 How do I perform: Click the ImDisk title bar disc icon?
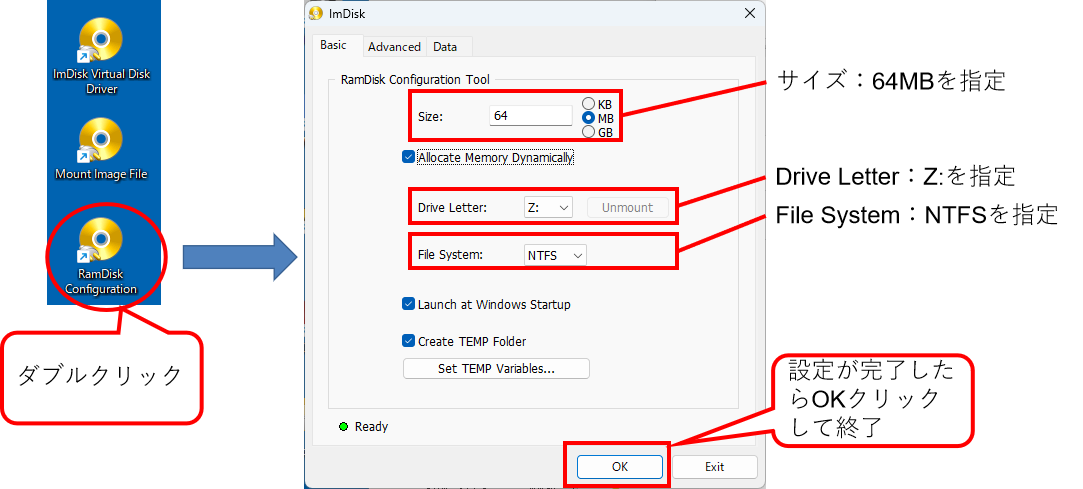(316, 12)
